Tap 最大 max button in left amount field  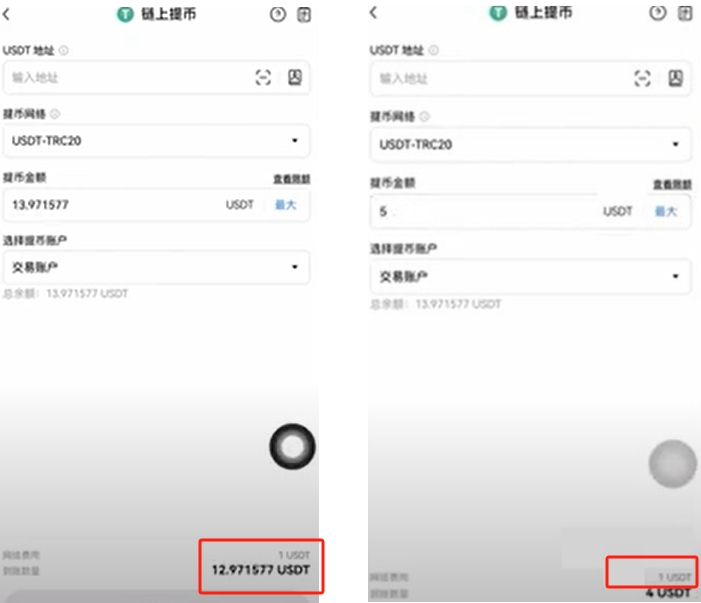[x=286, y=205]
